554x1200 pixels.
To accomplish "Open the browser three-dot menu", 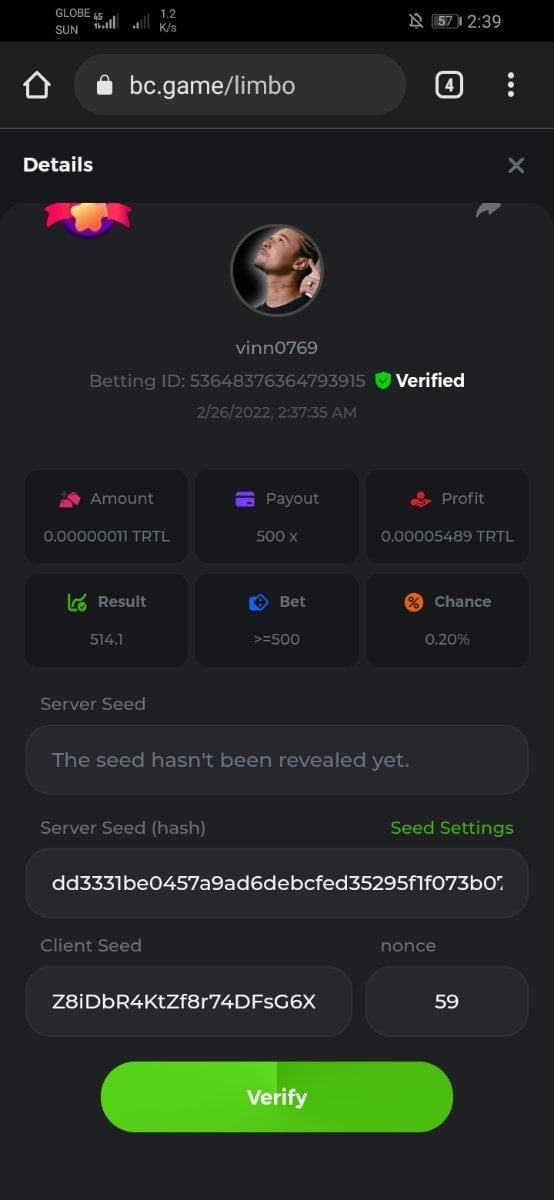I will pos(511,85).
